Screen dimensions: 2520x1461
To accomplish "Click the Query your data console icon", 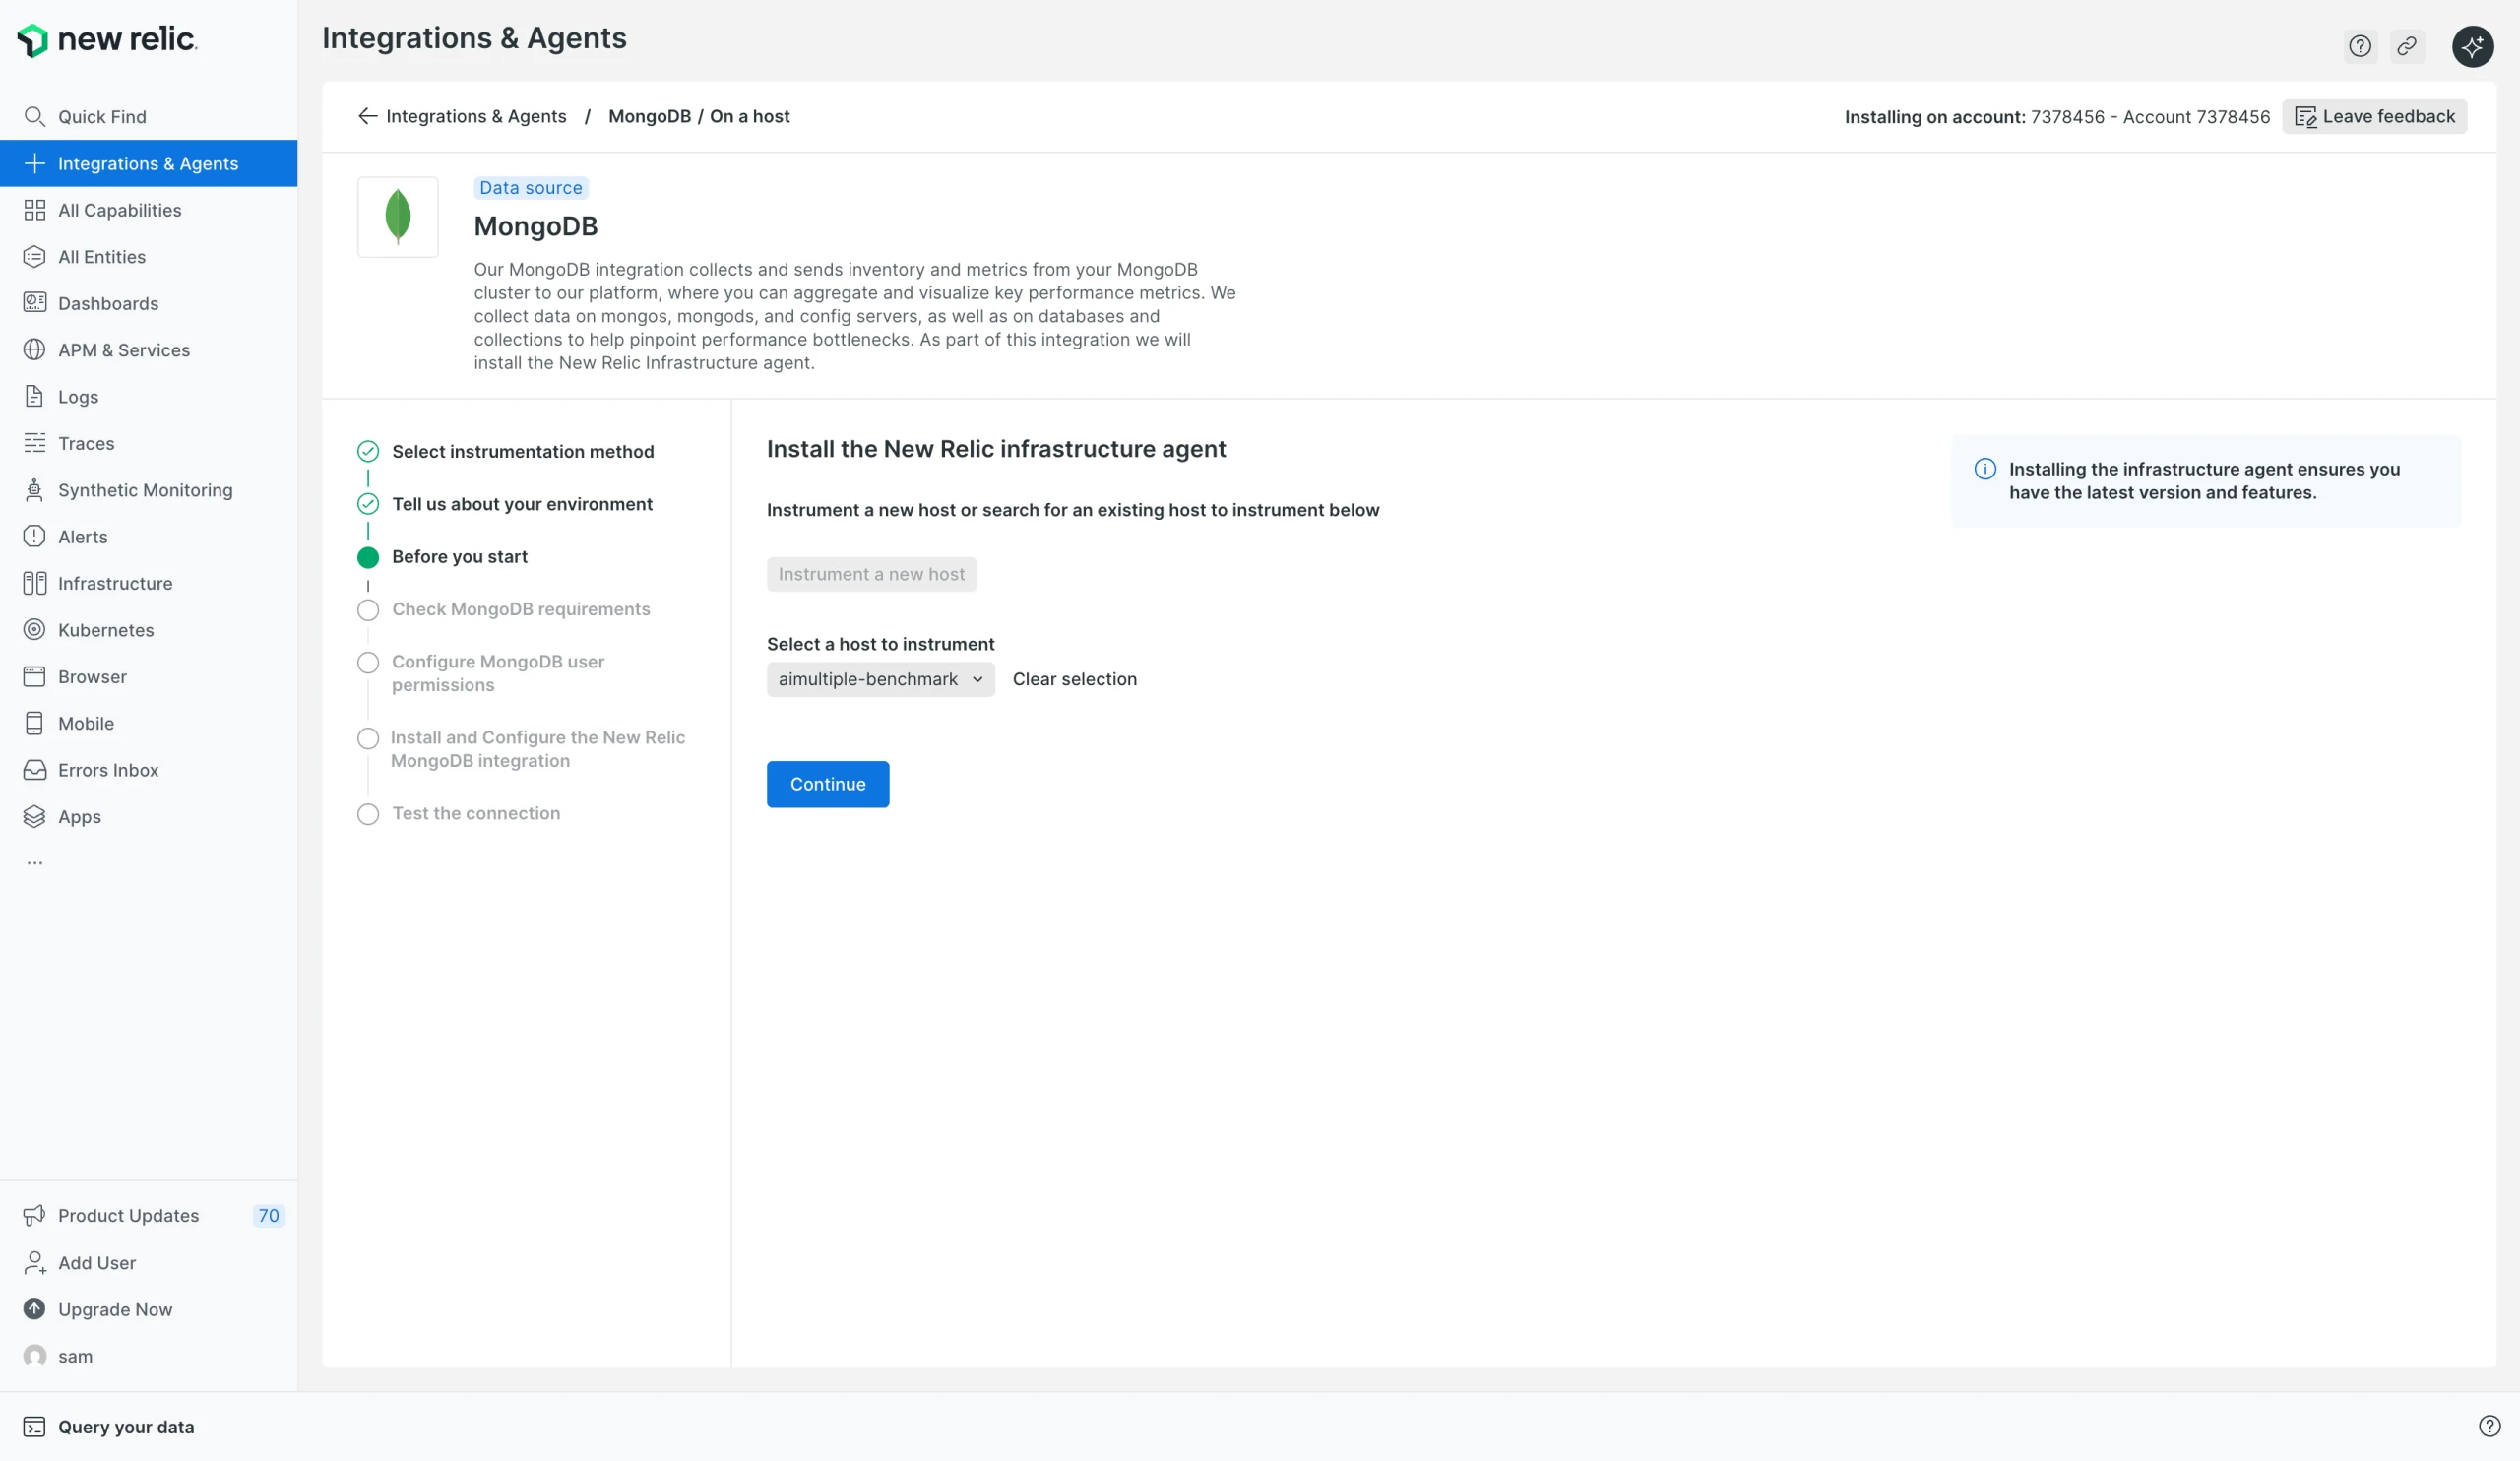I will click(34, 1427).
